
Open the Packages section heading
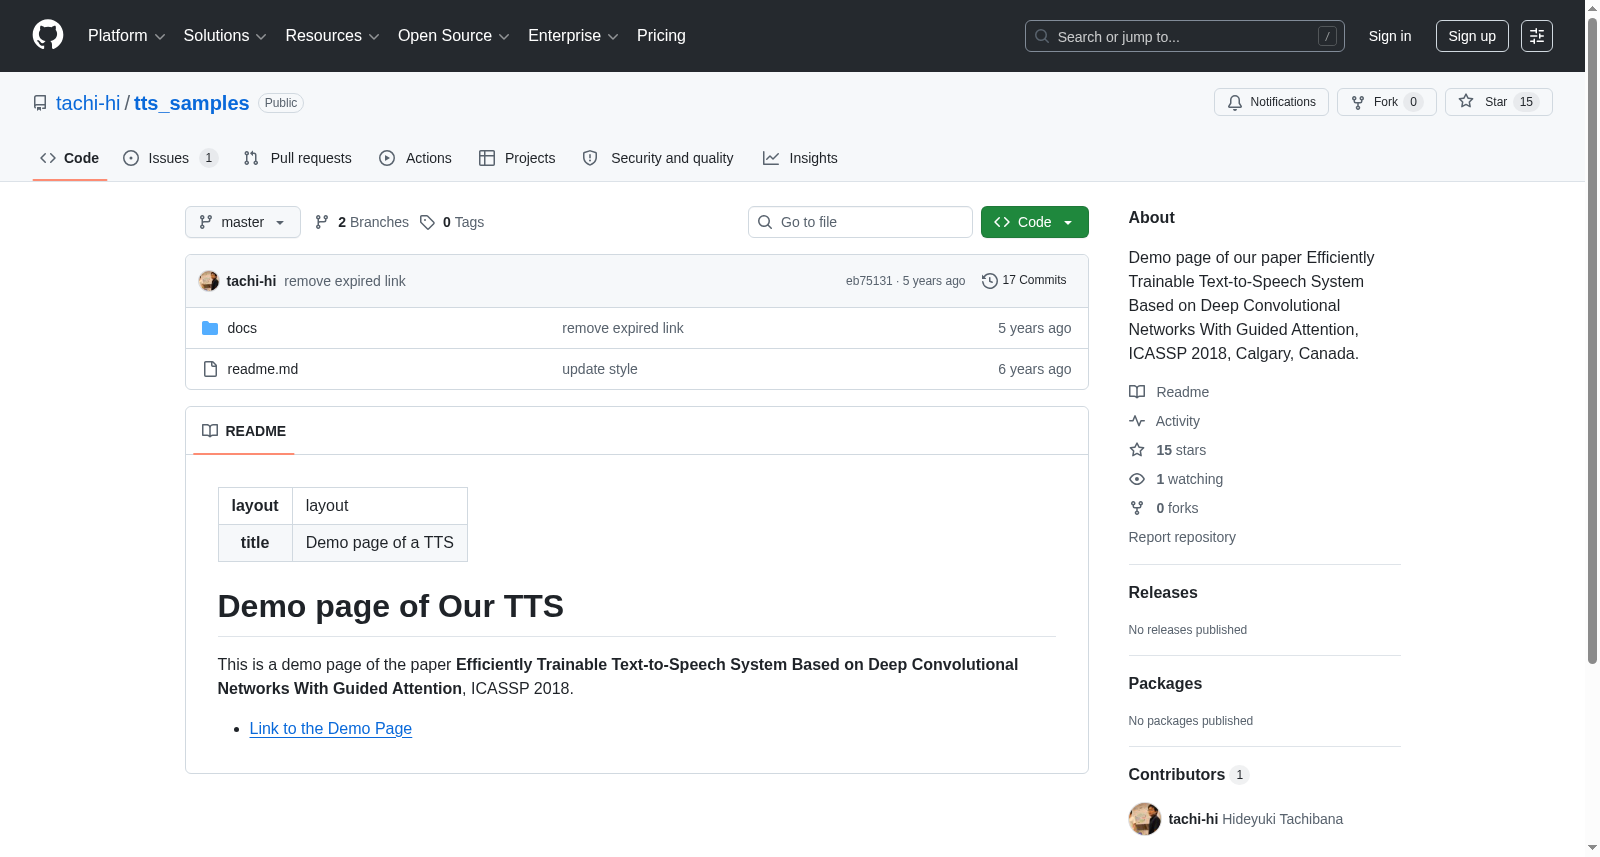pos(1165,683)
